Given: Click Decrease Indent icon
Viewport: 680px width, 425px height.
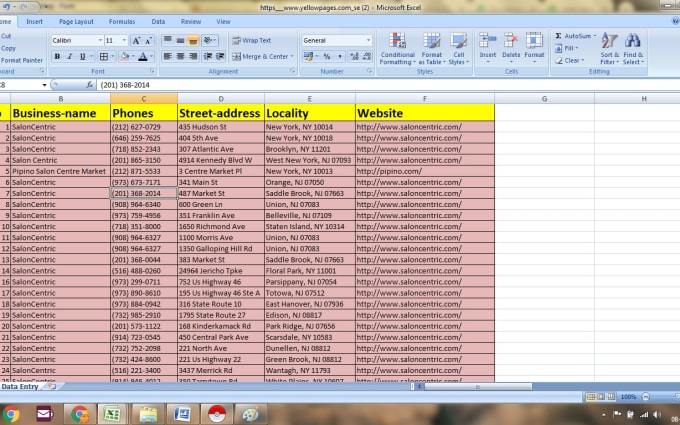Looking at the screenshot, I should [208, 56].
